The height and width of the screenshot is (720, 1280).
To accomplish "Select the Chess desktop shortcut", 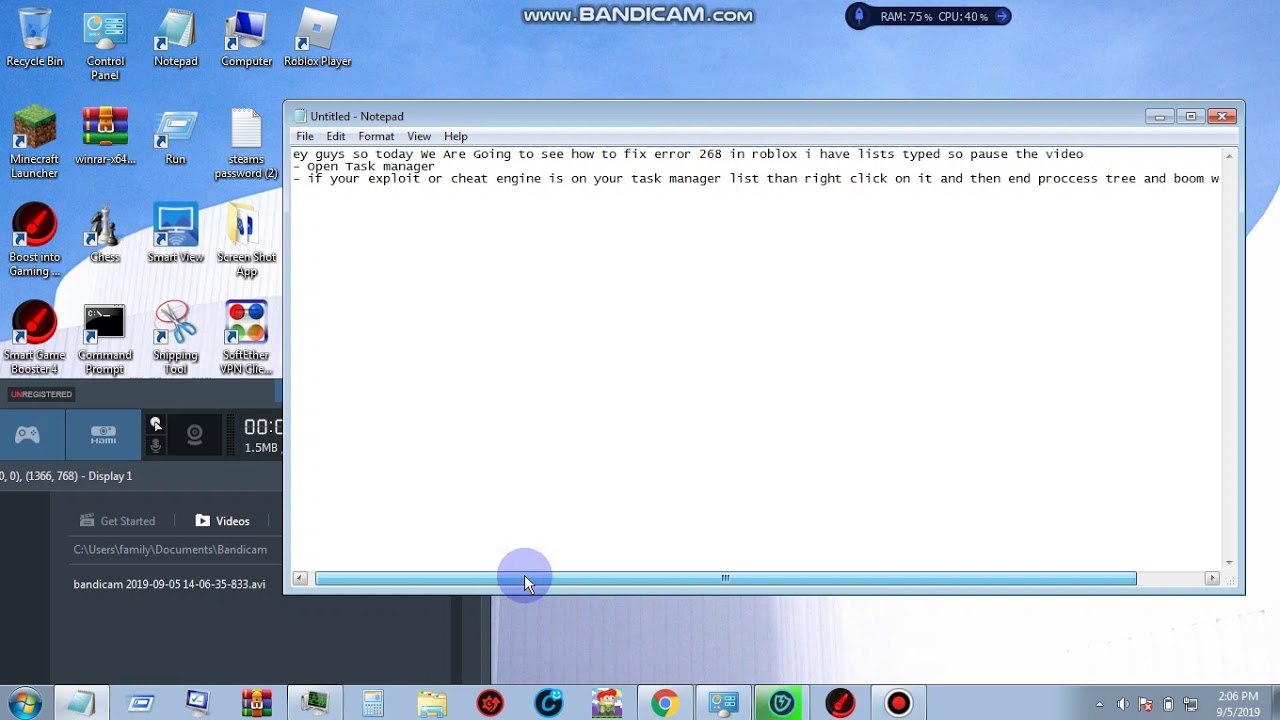I will pyautogui.click(x=105, y=233).
